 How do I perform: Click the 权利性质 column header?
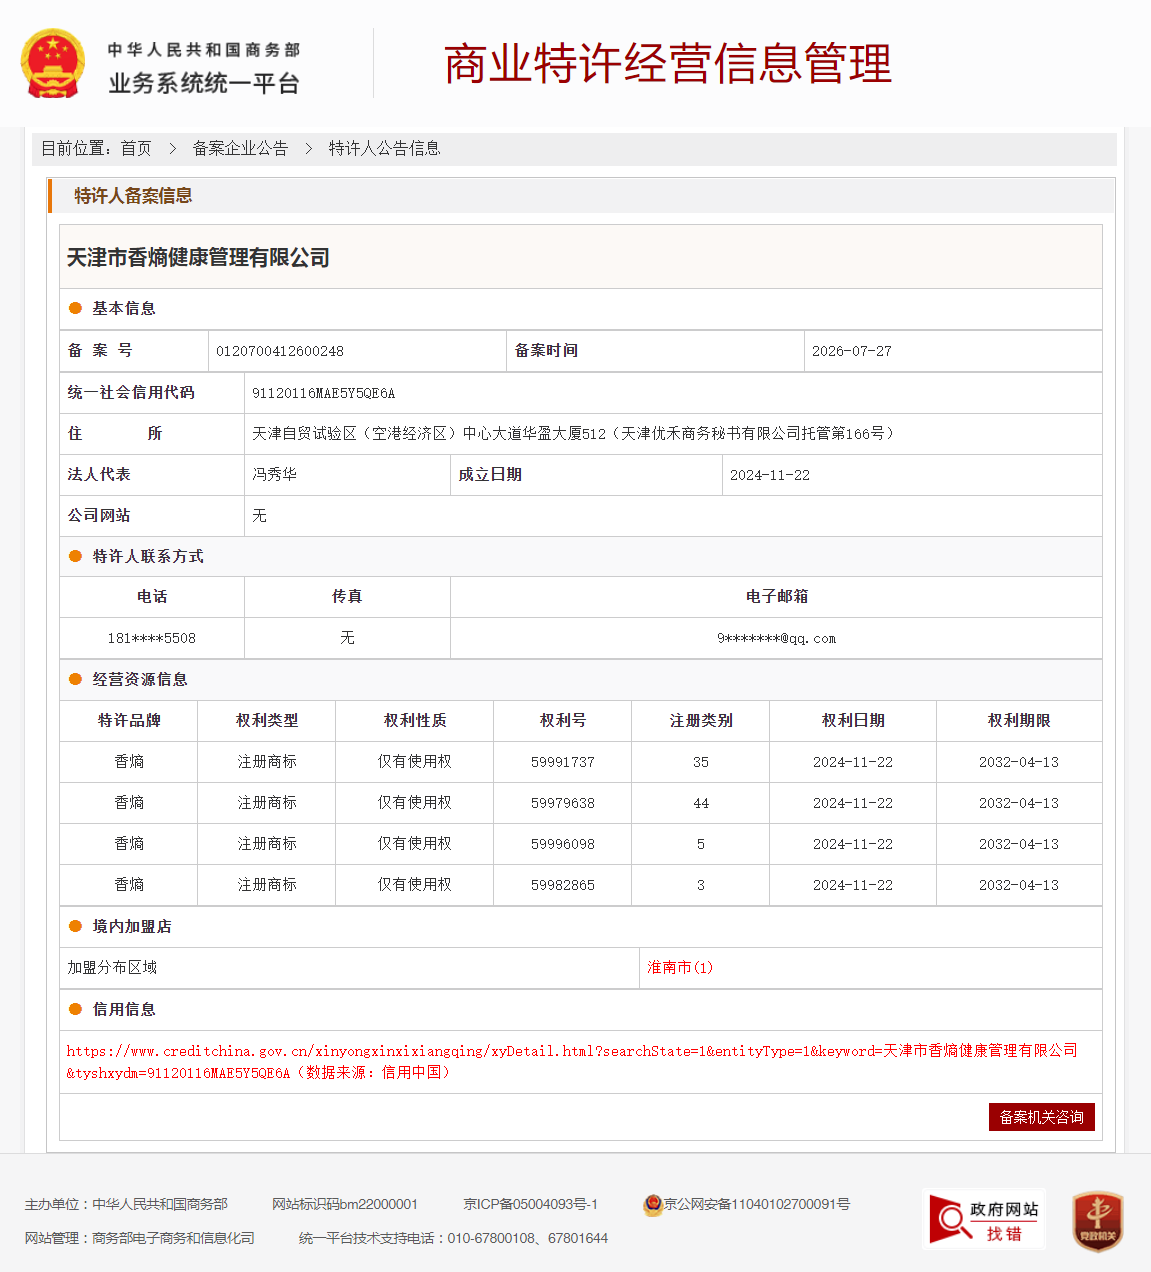tap(415, 720)
